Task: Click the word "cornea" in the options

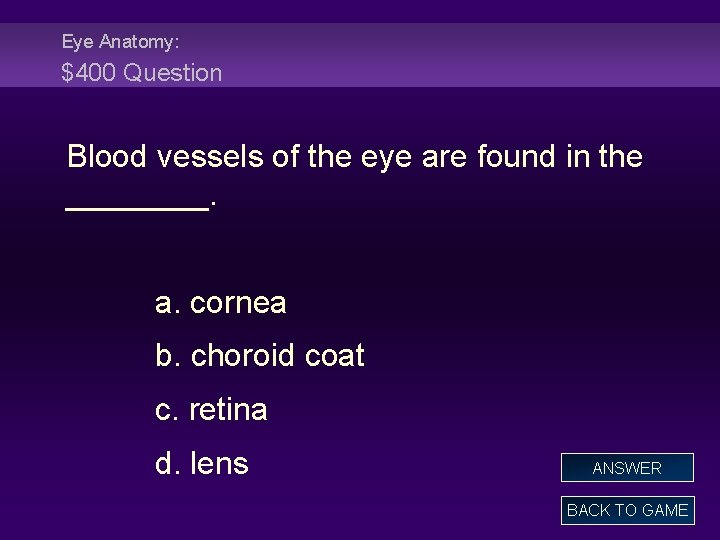Action: point(238,303)
